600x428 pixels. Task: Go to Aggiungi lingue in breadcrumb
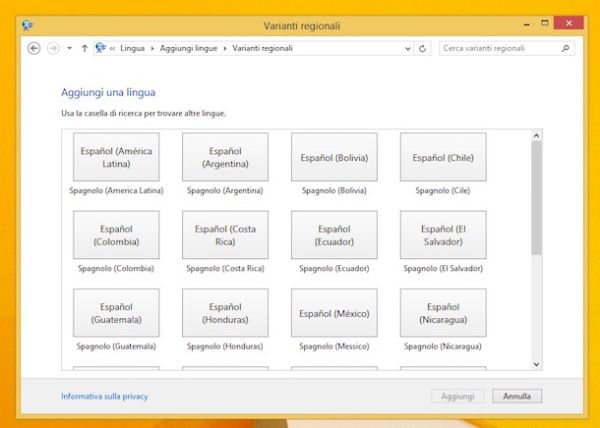pos(190,48)
